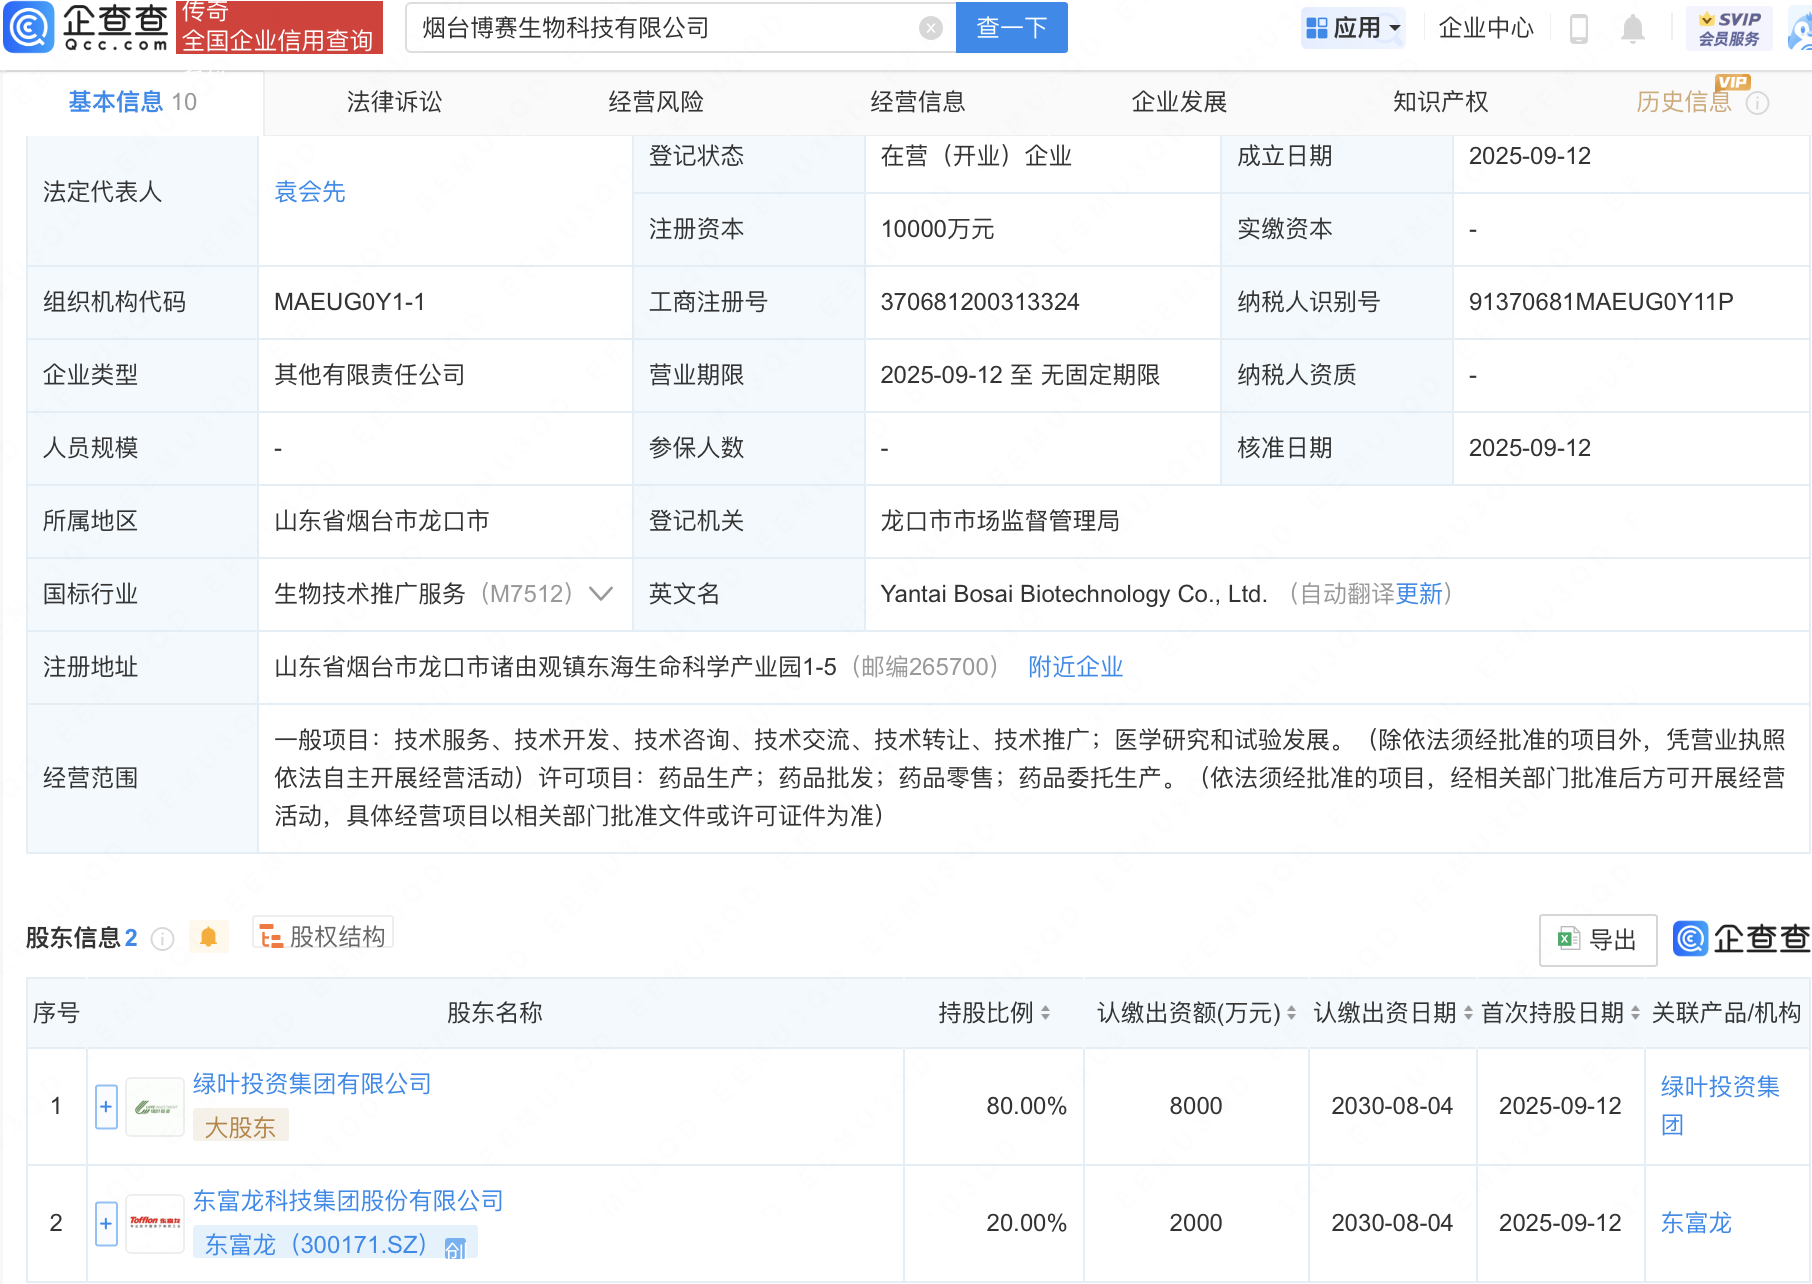This screenshot has width=1812, height=1284.
Task: Expand the 生物技术推广服务 industry chevron
Action: 601,594
